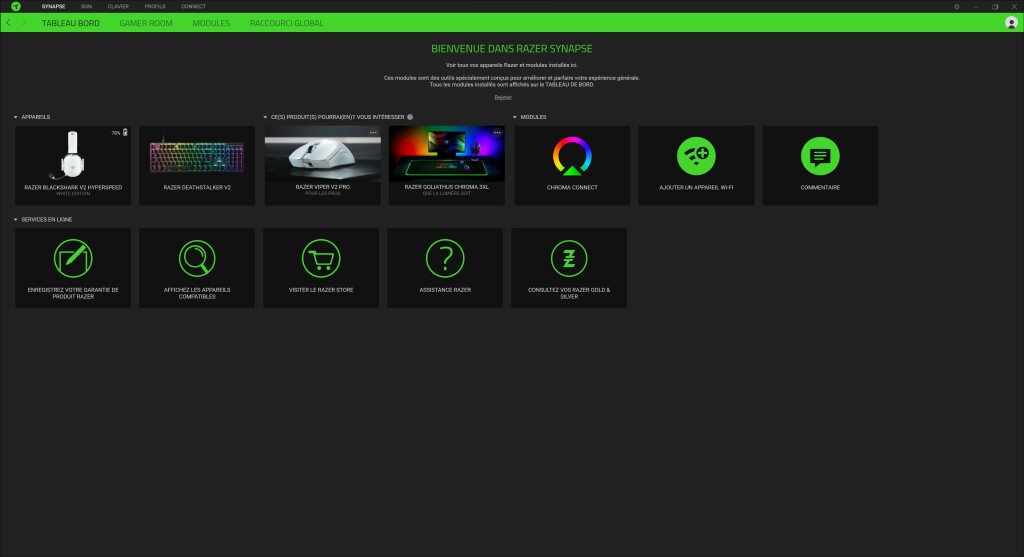
Task: Open three-dot menu on Viper V2 Pro card
Action: click(373, 133)
